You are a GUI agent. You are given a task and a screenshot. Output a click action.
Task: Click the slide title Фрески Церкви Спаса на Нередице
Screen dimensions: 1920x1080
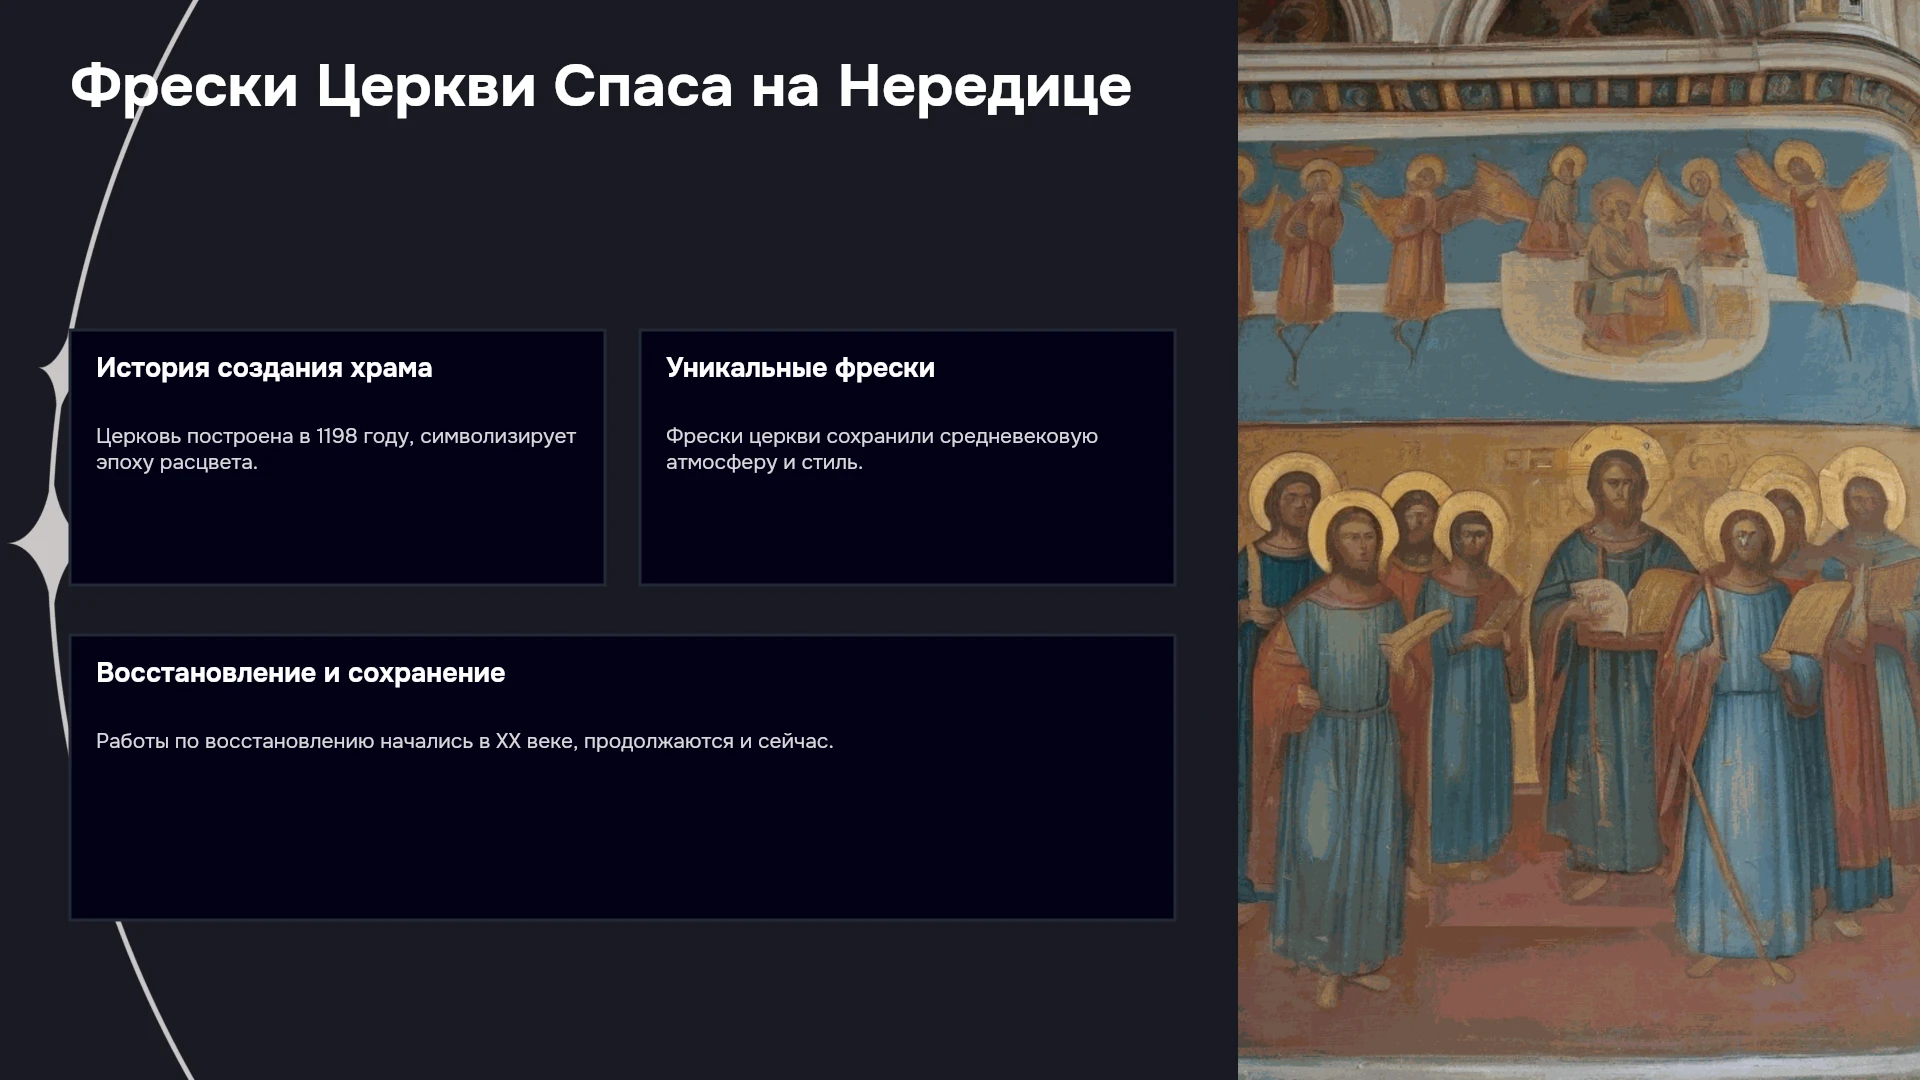600,86
